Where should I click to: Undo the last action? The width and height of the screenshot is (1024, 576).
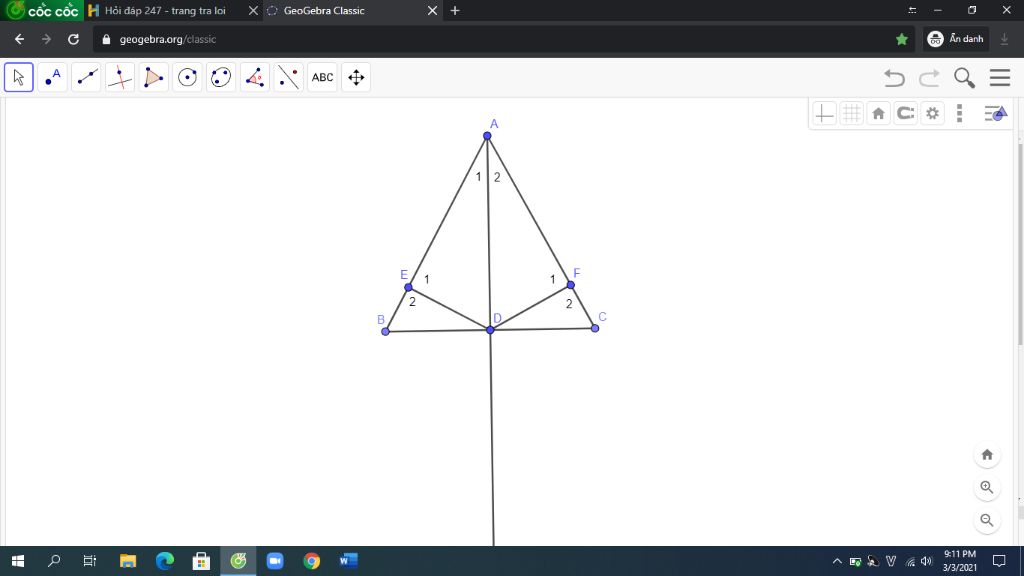click(x=895, y=78)
